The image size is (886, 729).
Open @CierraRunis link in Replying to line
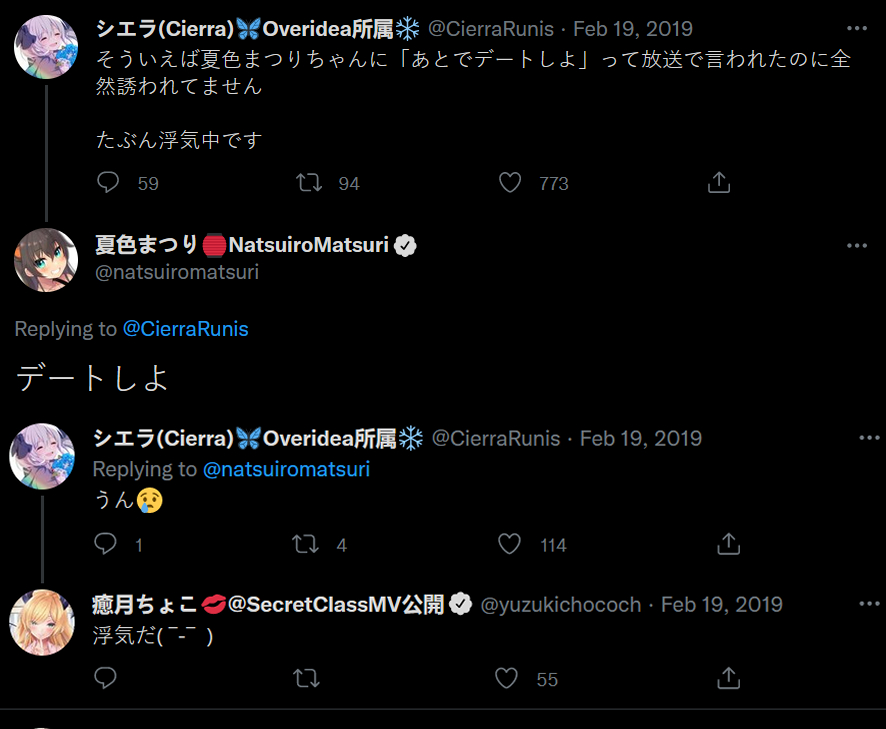185,329
